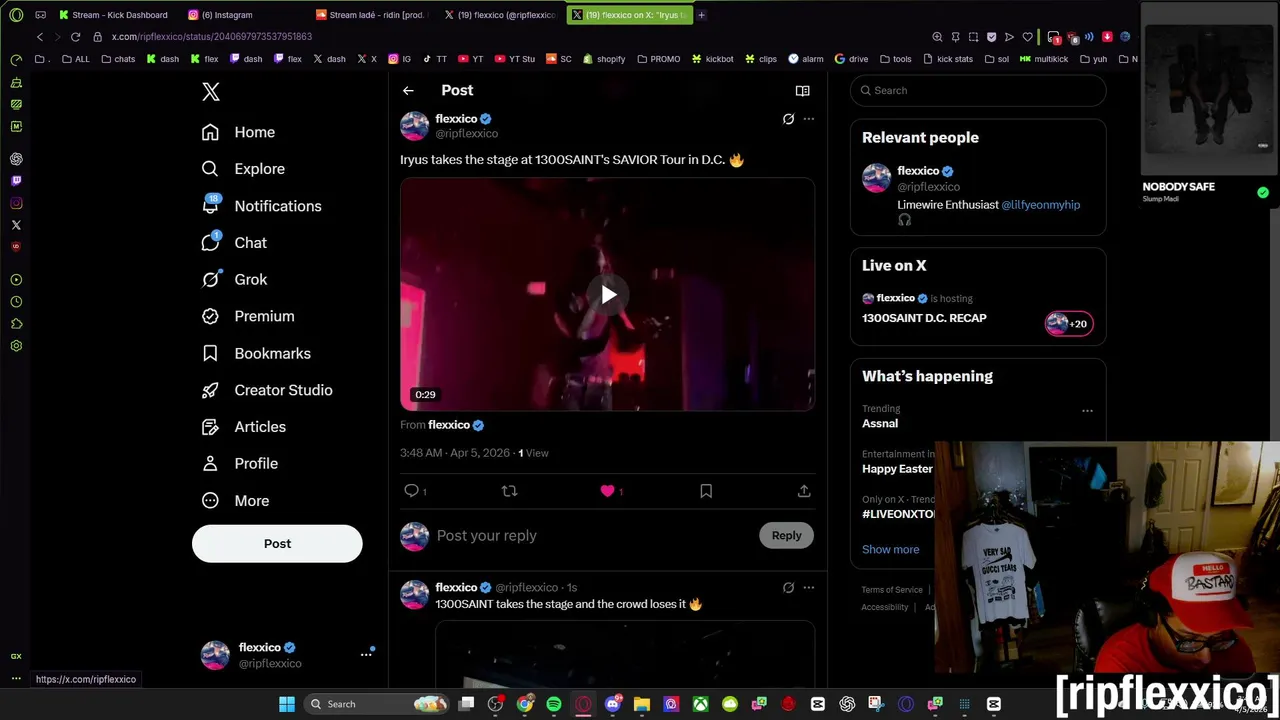Screen dimensions: 1280x720
Task: Toggle the pink like heart
Action: [607, 491]
